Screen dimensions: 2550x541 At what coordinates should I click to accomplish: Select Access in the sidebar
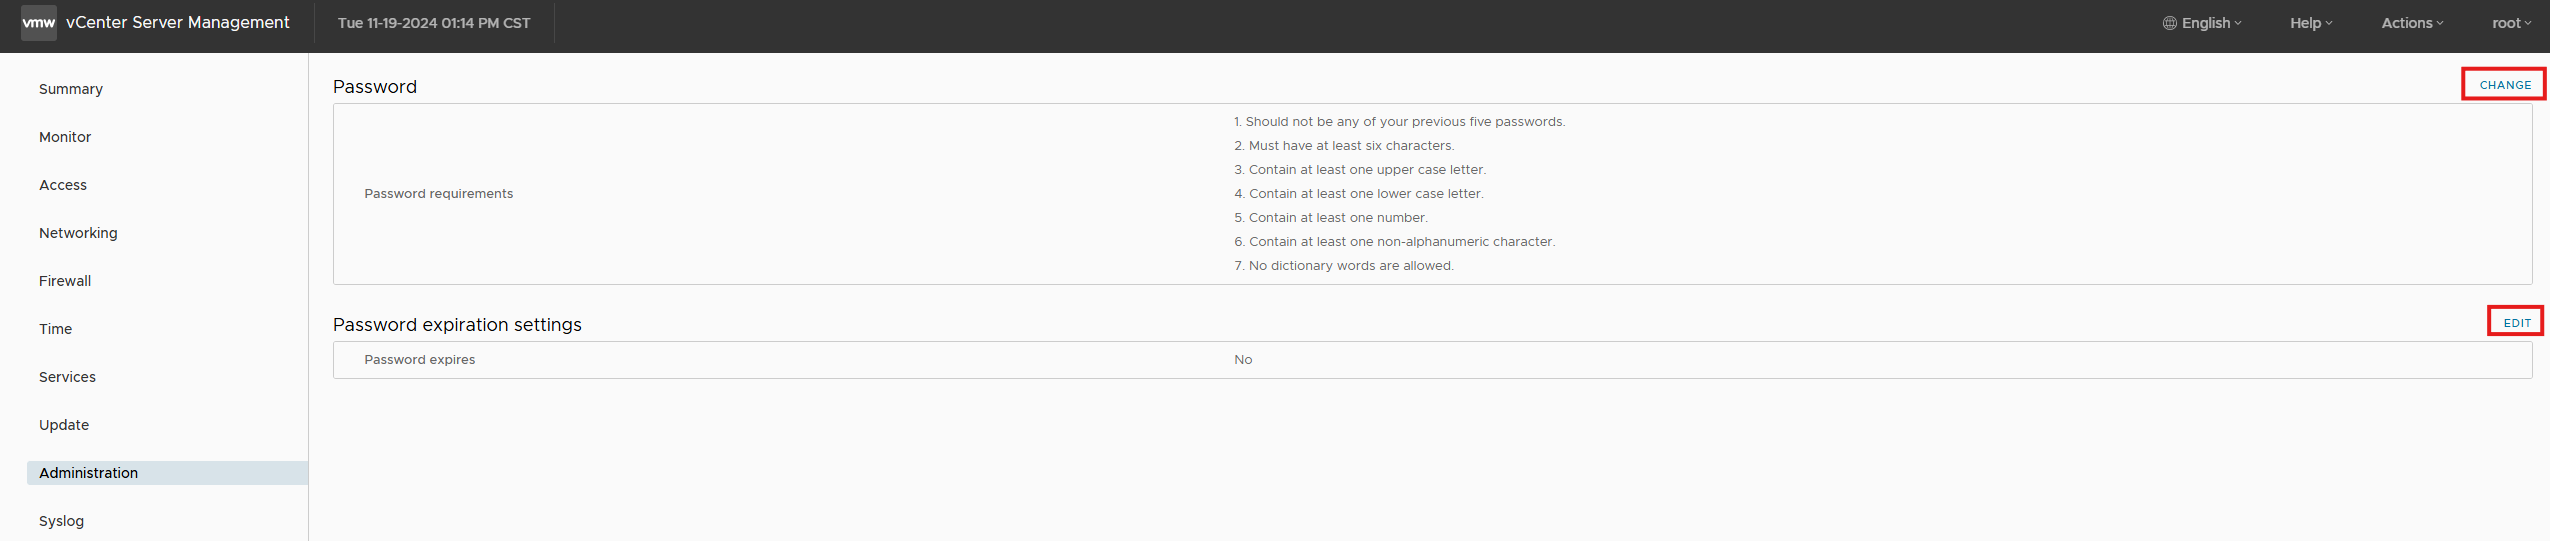click(x=63, y=185)
